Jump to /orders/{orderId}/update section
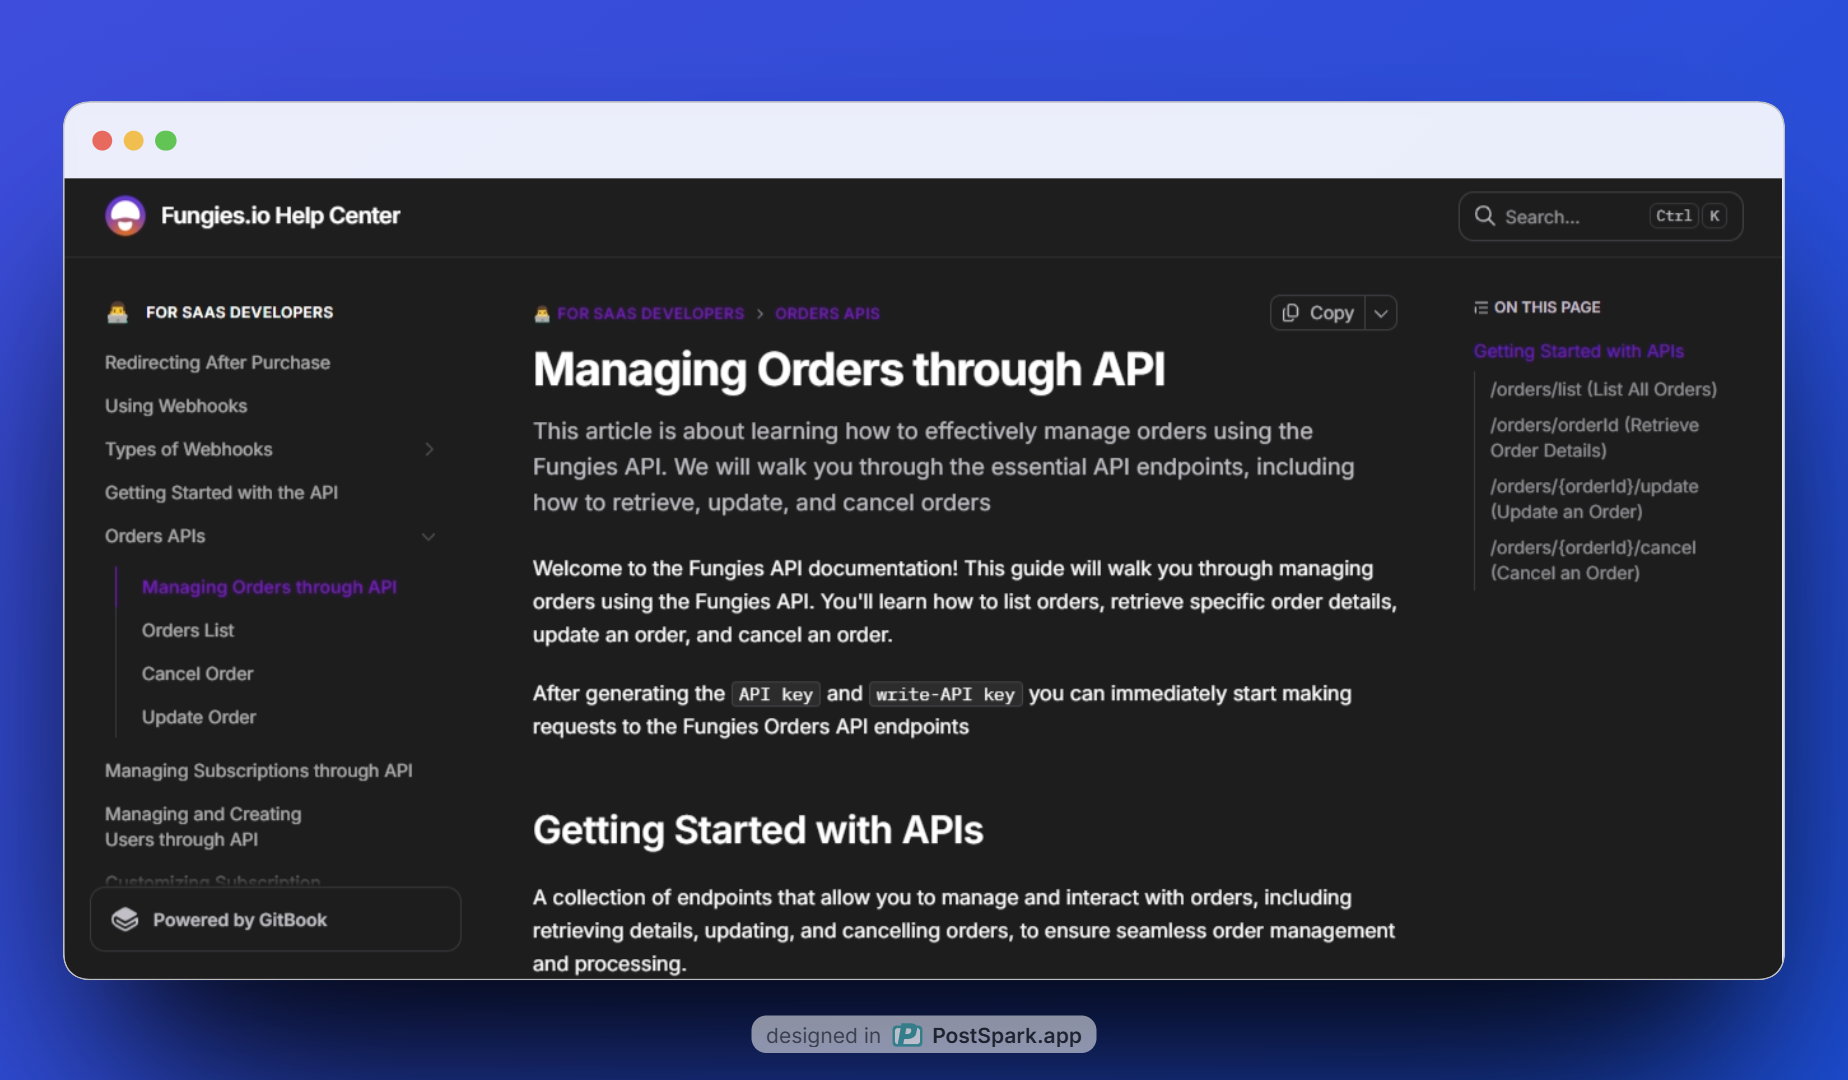 1594,499
